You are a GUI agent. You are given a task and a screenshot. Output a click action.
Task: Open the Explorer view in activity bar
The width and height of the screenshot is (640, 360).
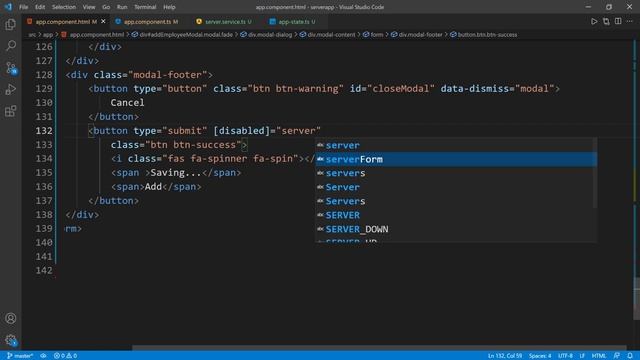point(11,24)
